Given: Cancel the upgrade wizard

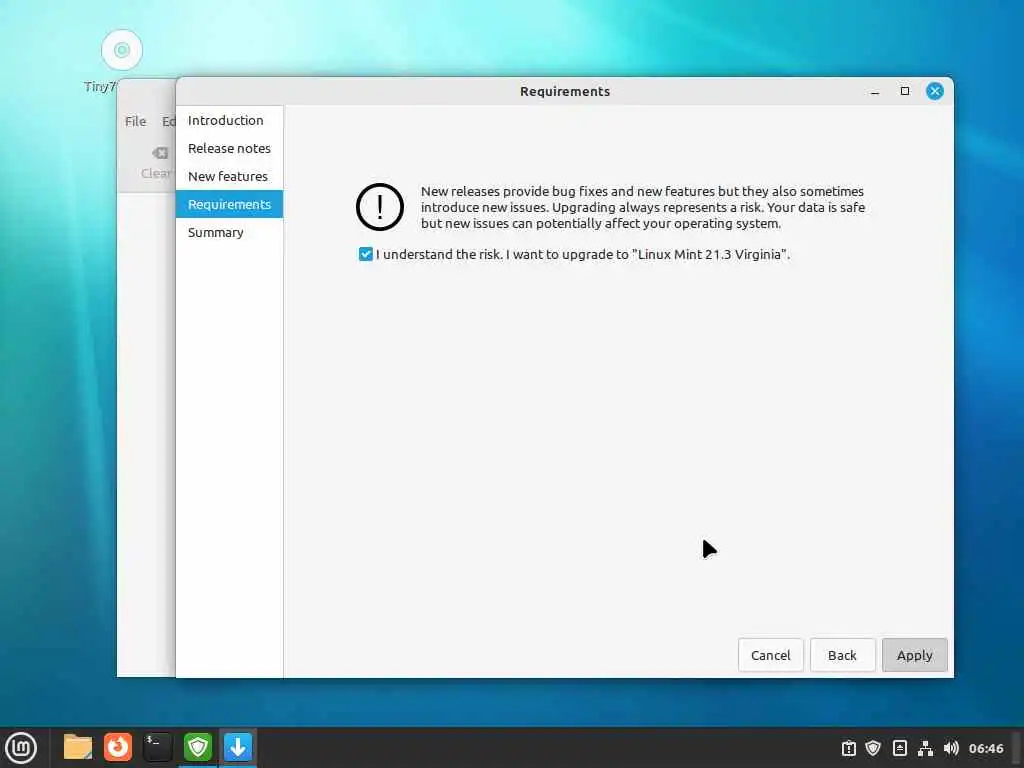Looking at the screenshot, I should click(770, 655).
